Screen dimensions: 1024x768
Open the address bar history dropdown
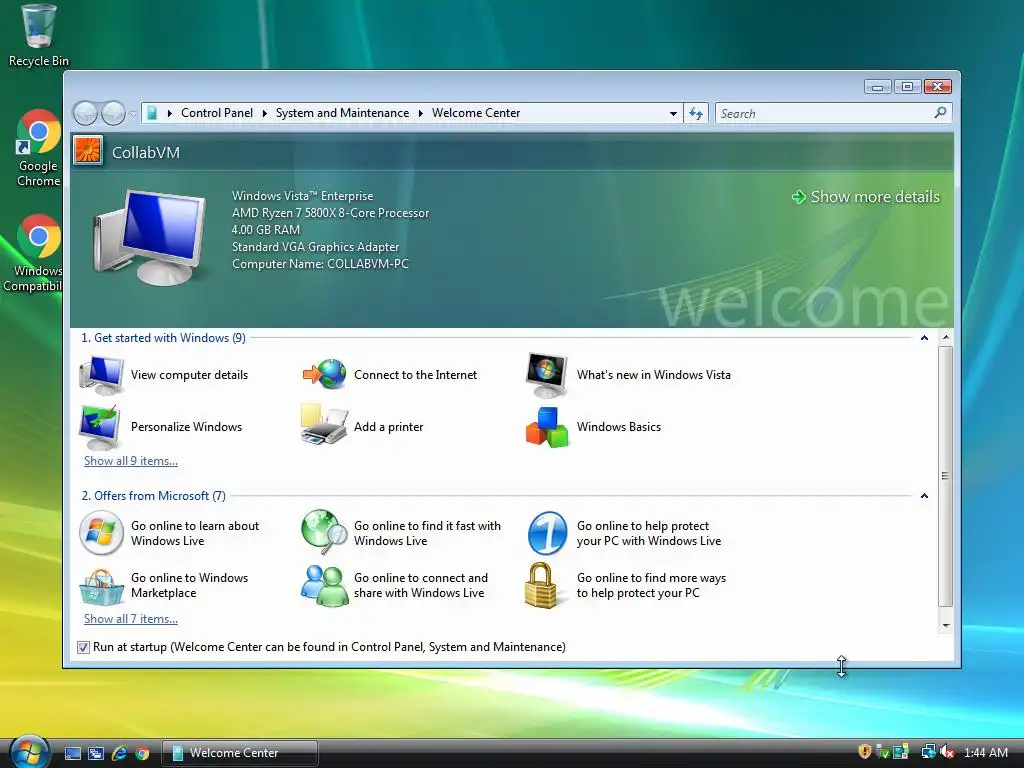(x=673, y=114)
